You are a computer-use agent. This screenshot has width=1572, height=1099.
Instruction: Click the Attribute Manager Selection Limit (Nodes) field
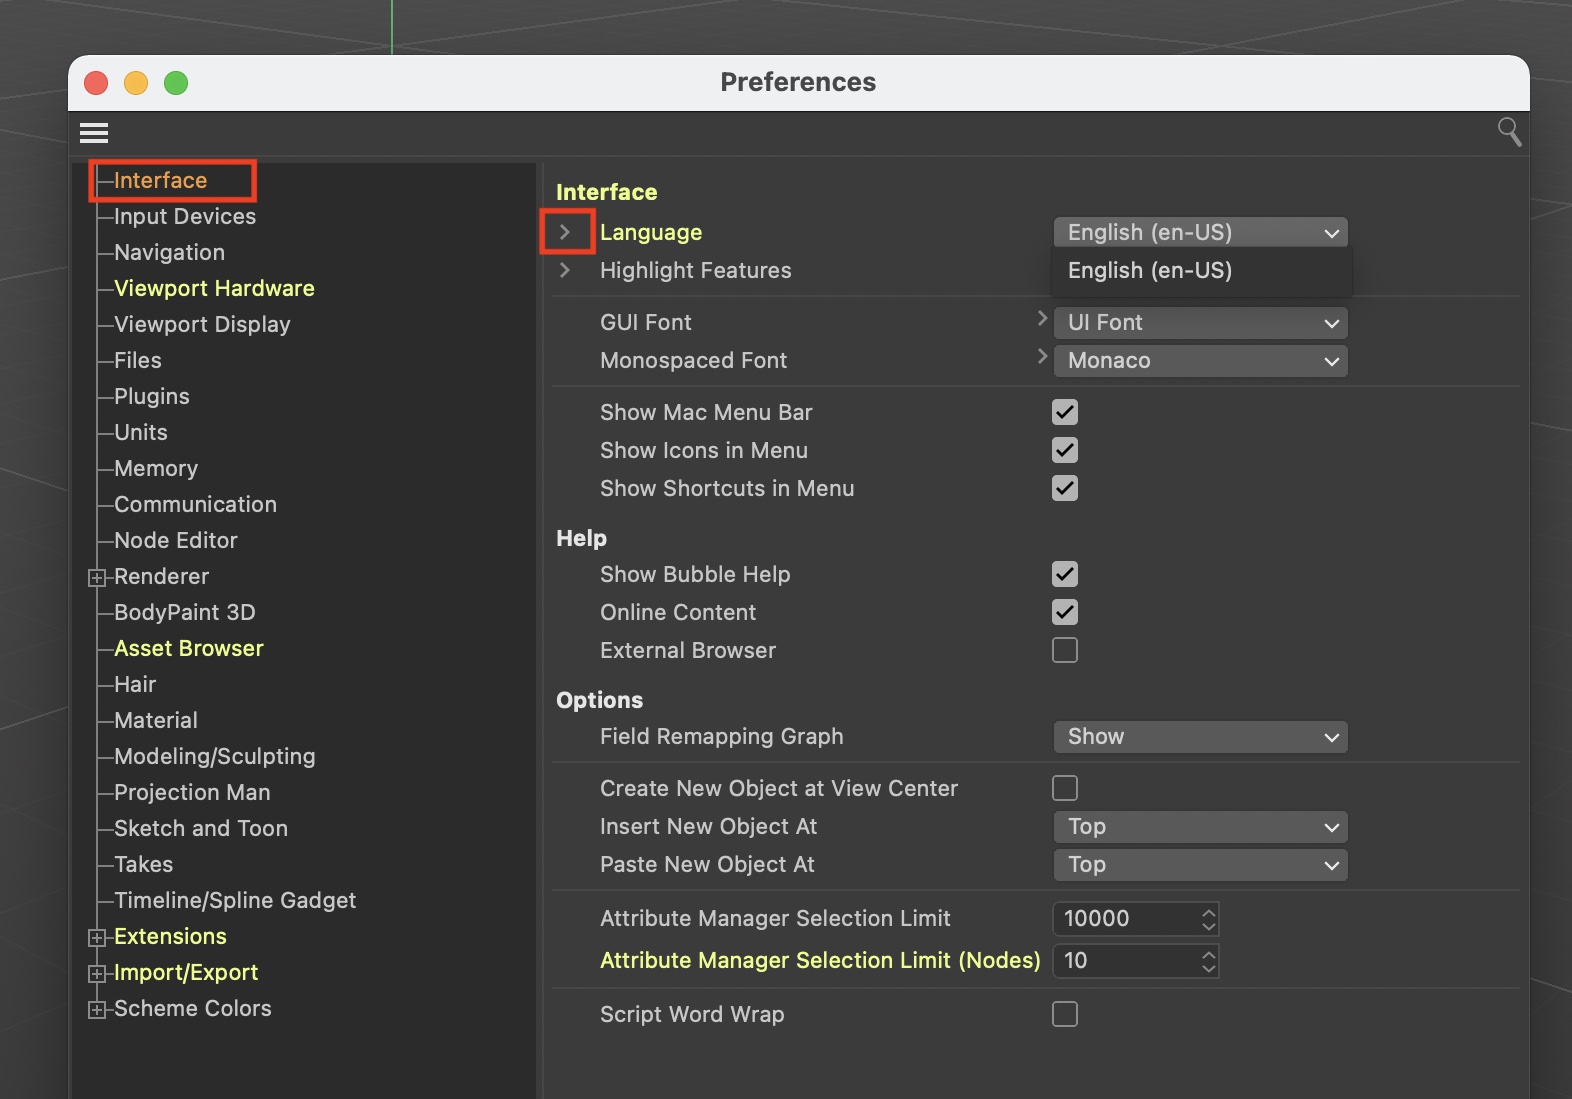pos(1125,961)
